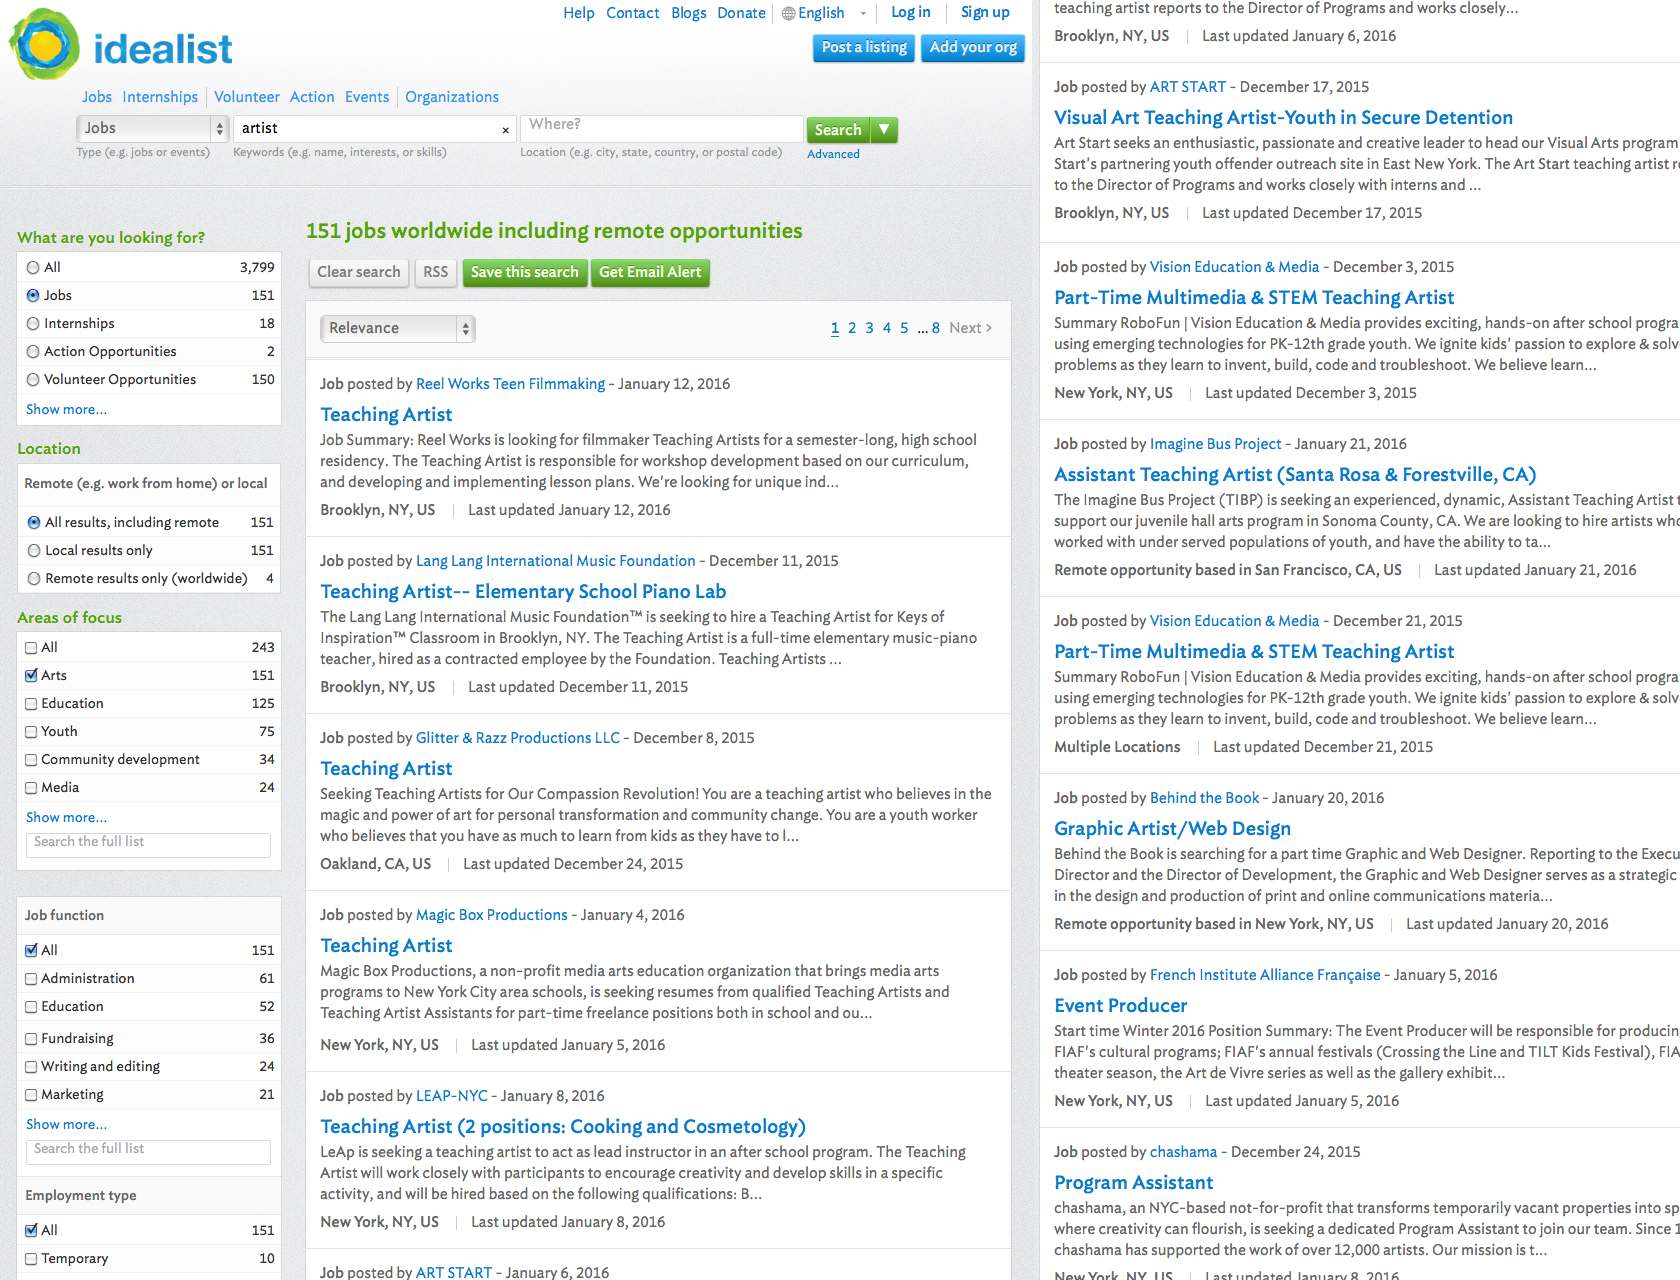
Task: Click the RSS button
Action: (436, 272)
